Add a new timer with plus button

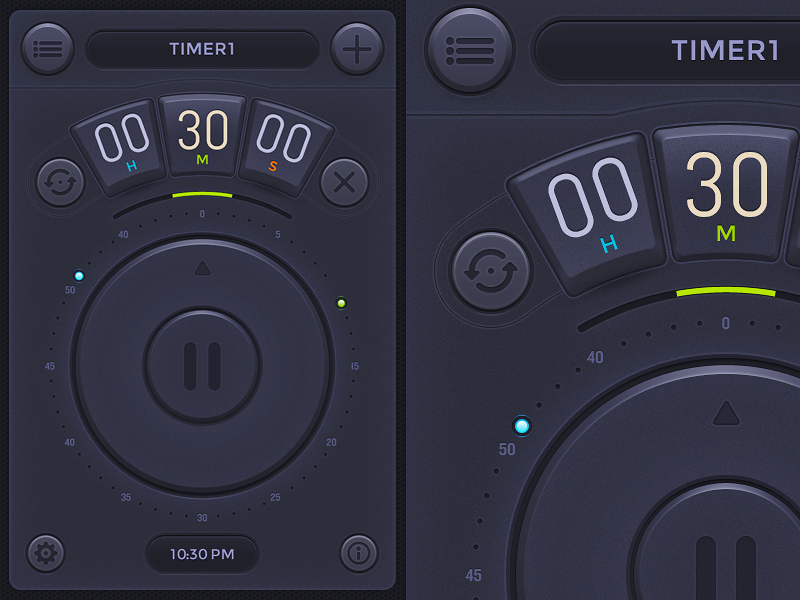pos(357,49)
